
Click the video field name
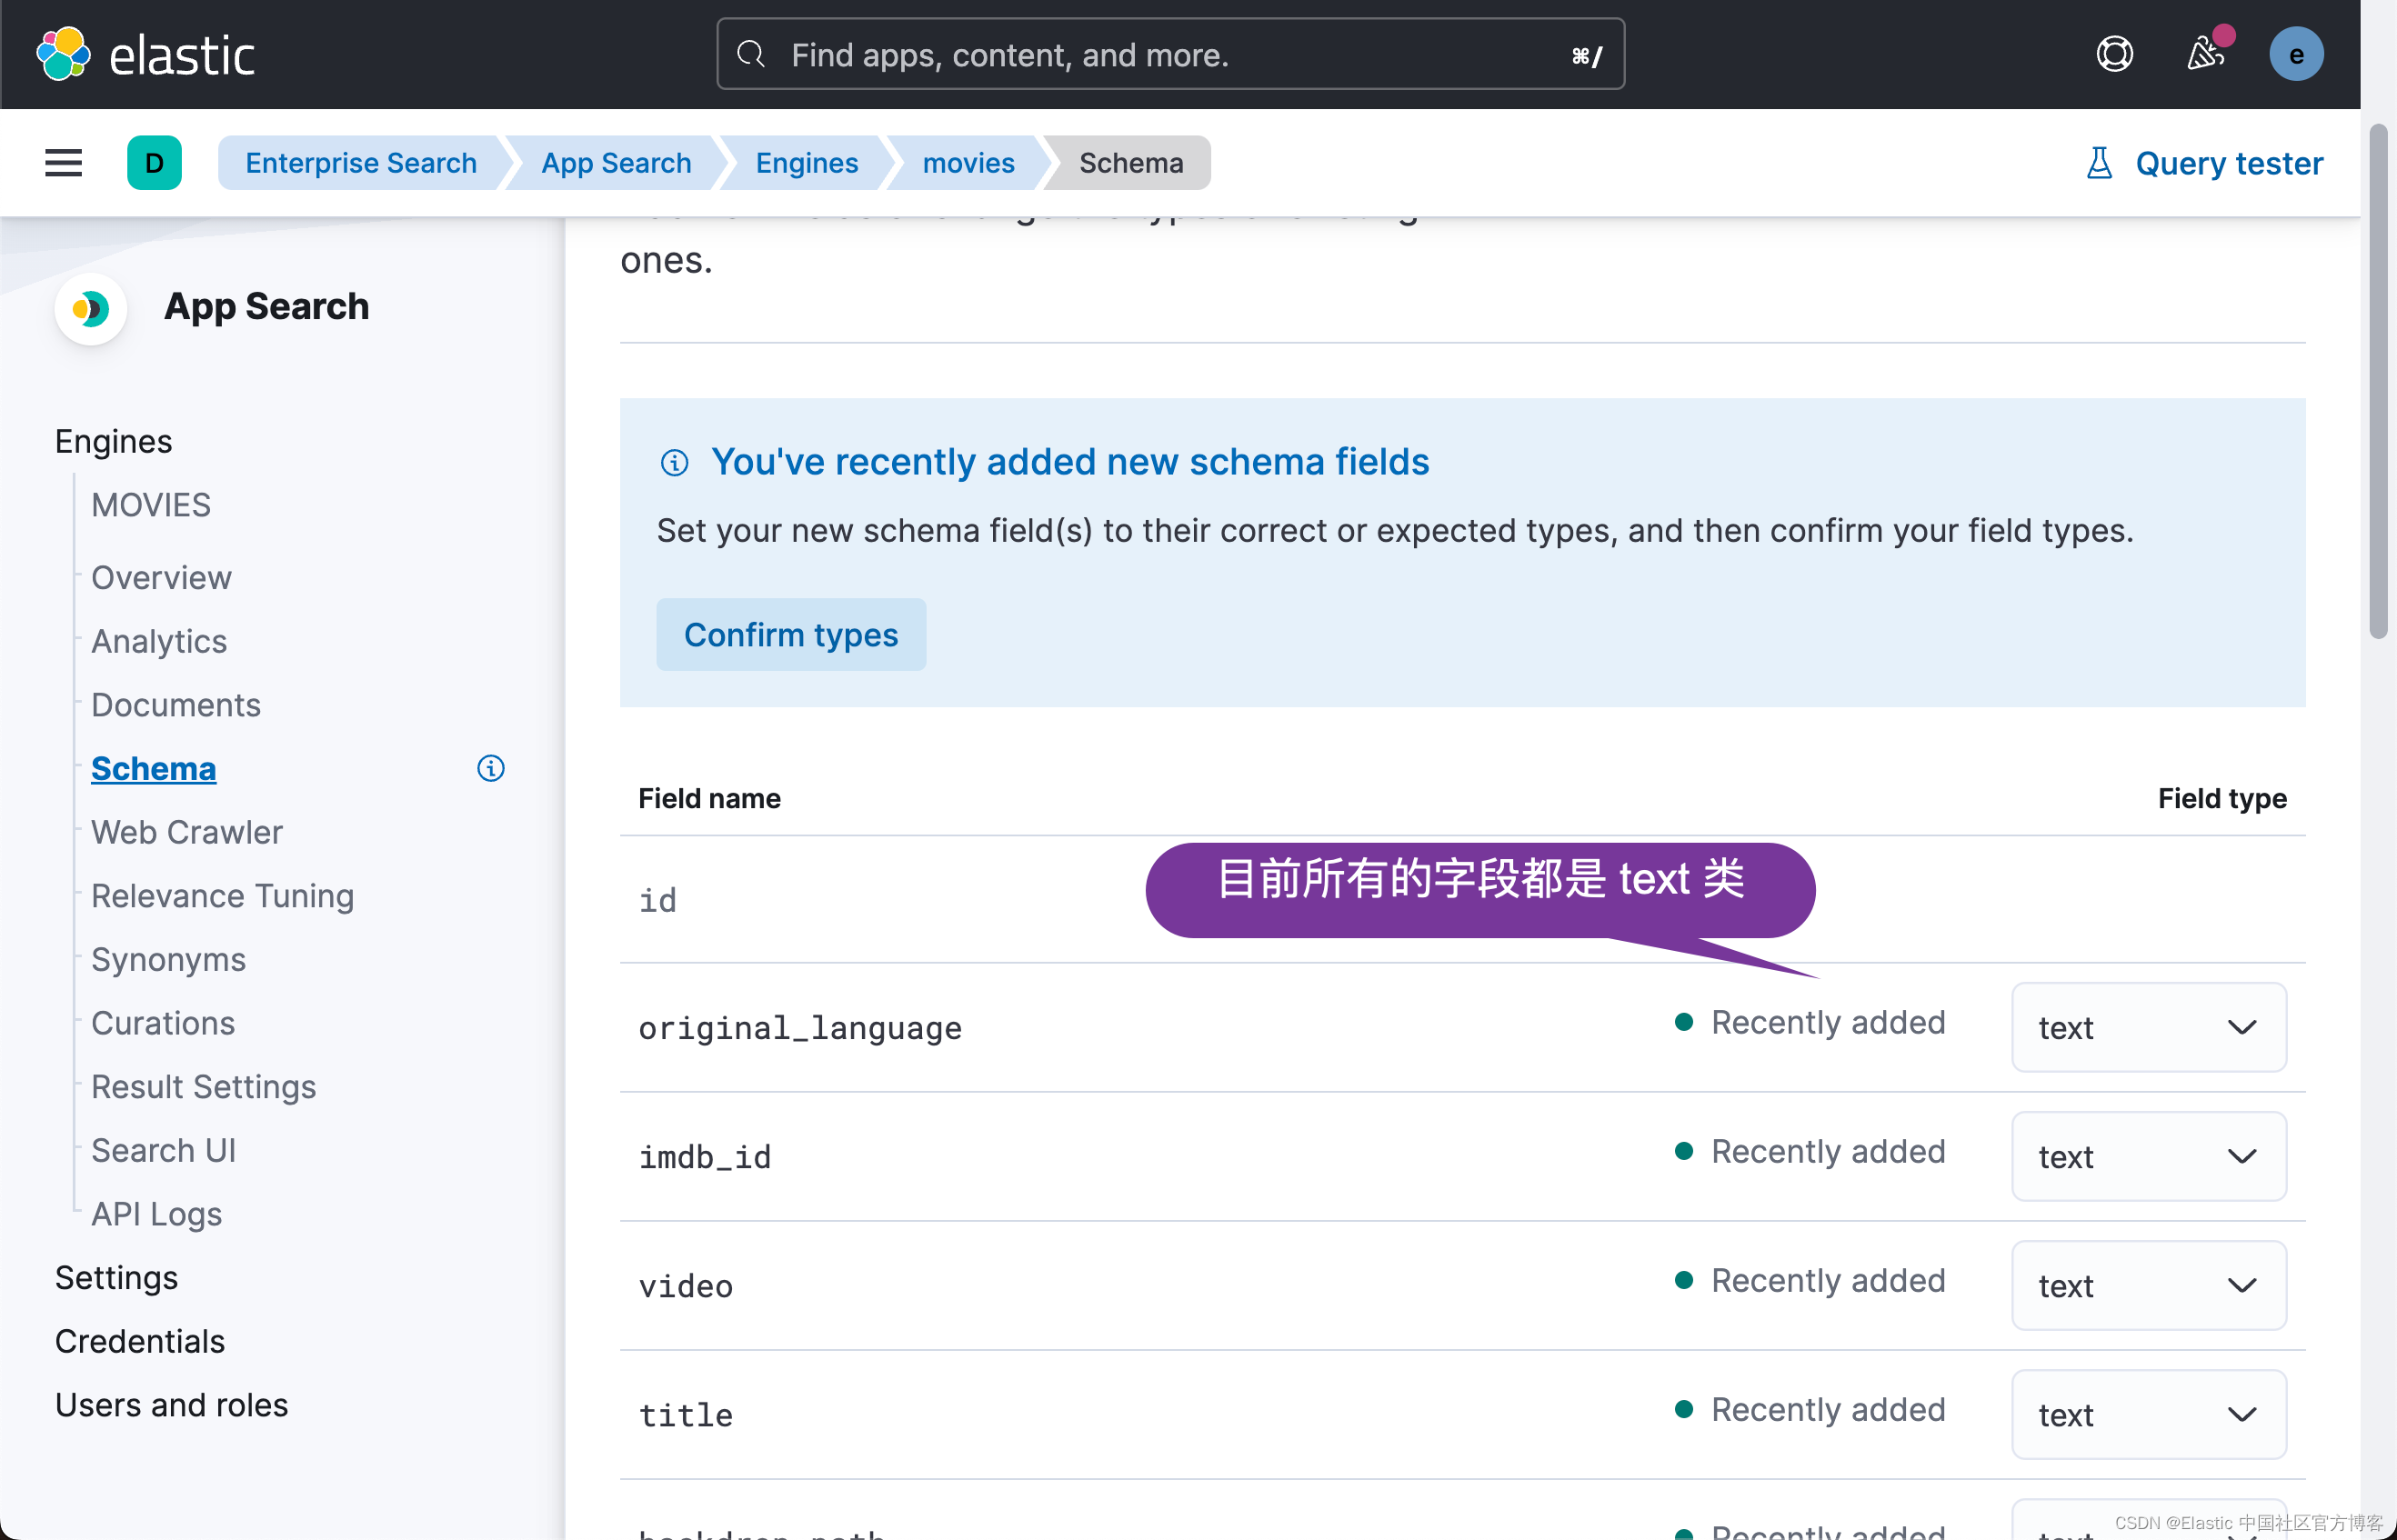686,1286
